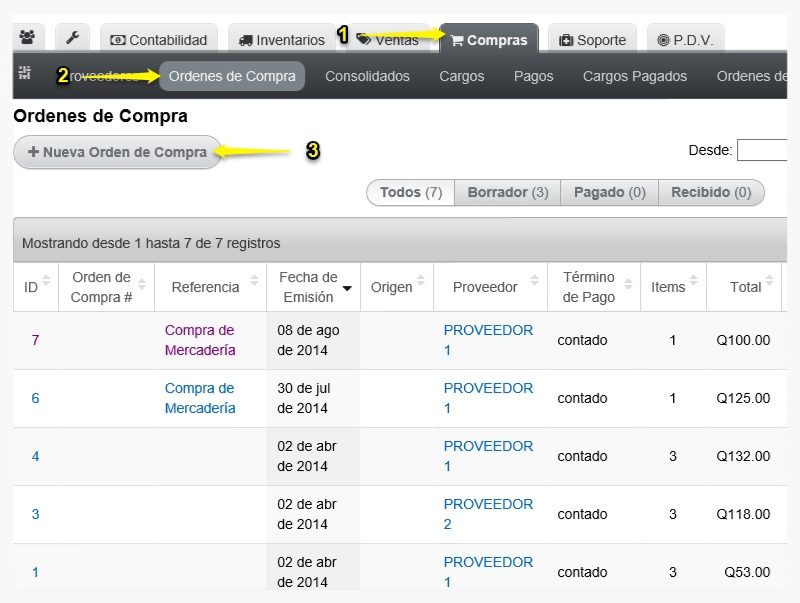Sort by Fecha de Emisión column
The image size is (800, 603).
[x=313, y=287]
